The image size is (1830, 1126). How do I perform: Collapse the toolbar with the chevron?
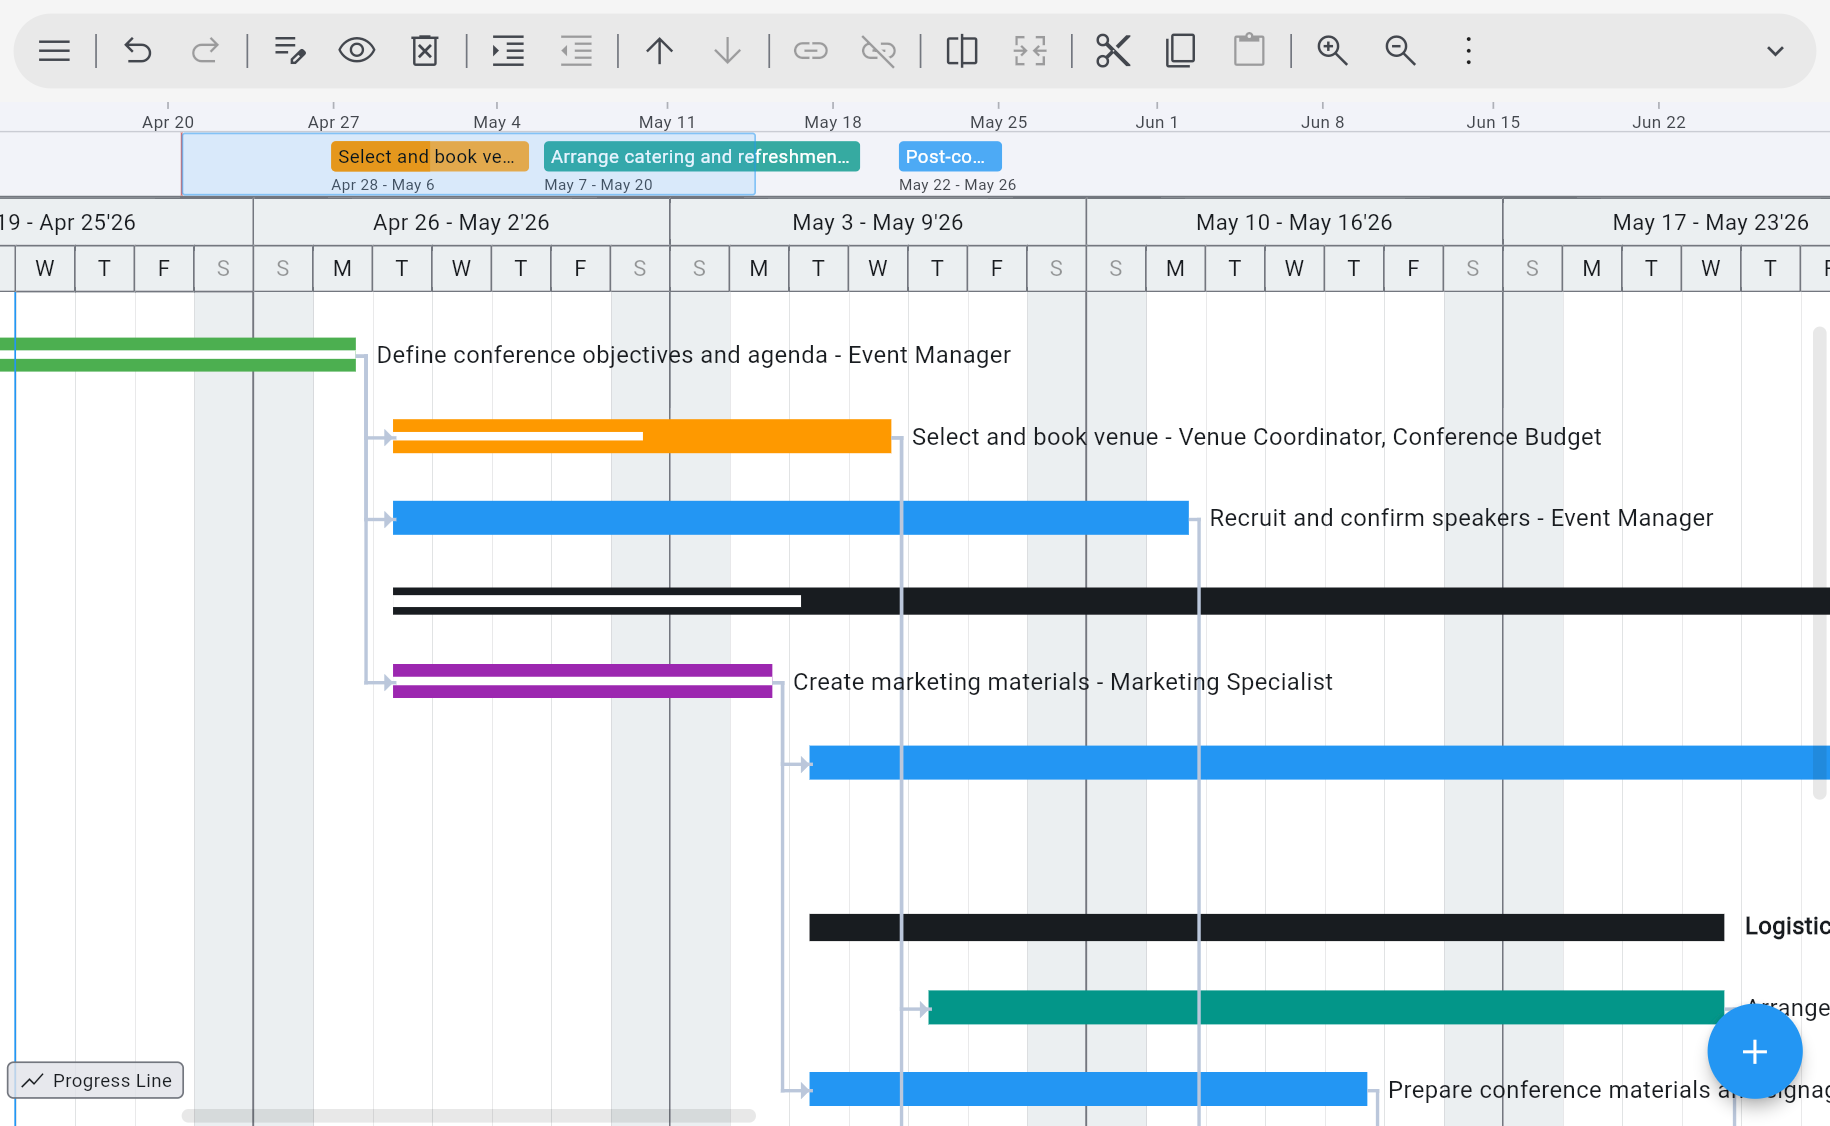(x=1776, y=50)
